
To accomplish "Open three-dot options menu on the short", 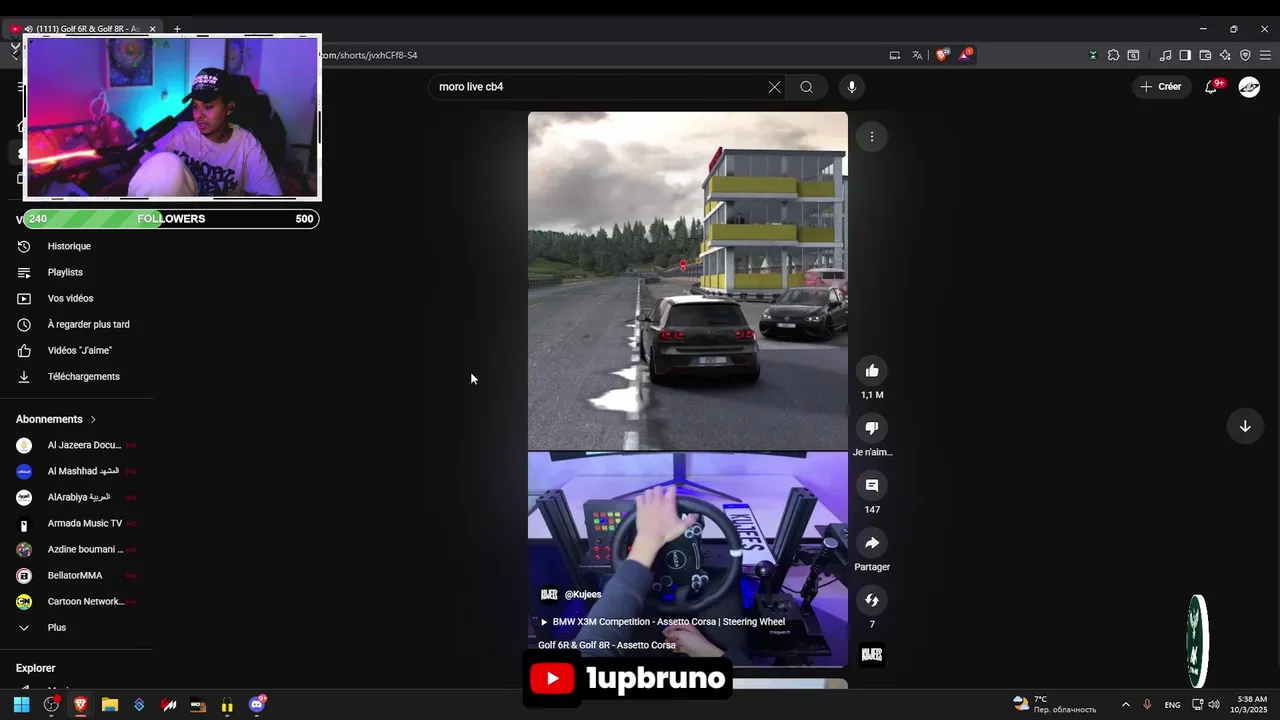I will click(872, 137).
